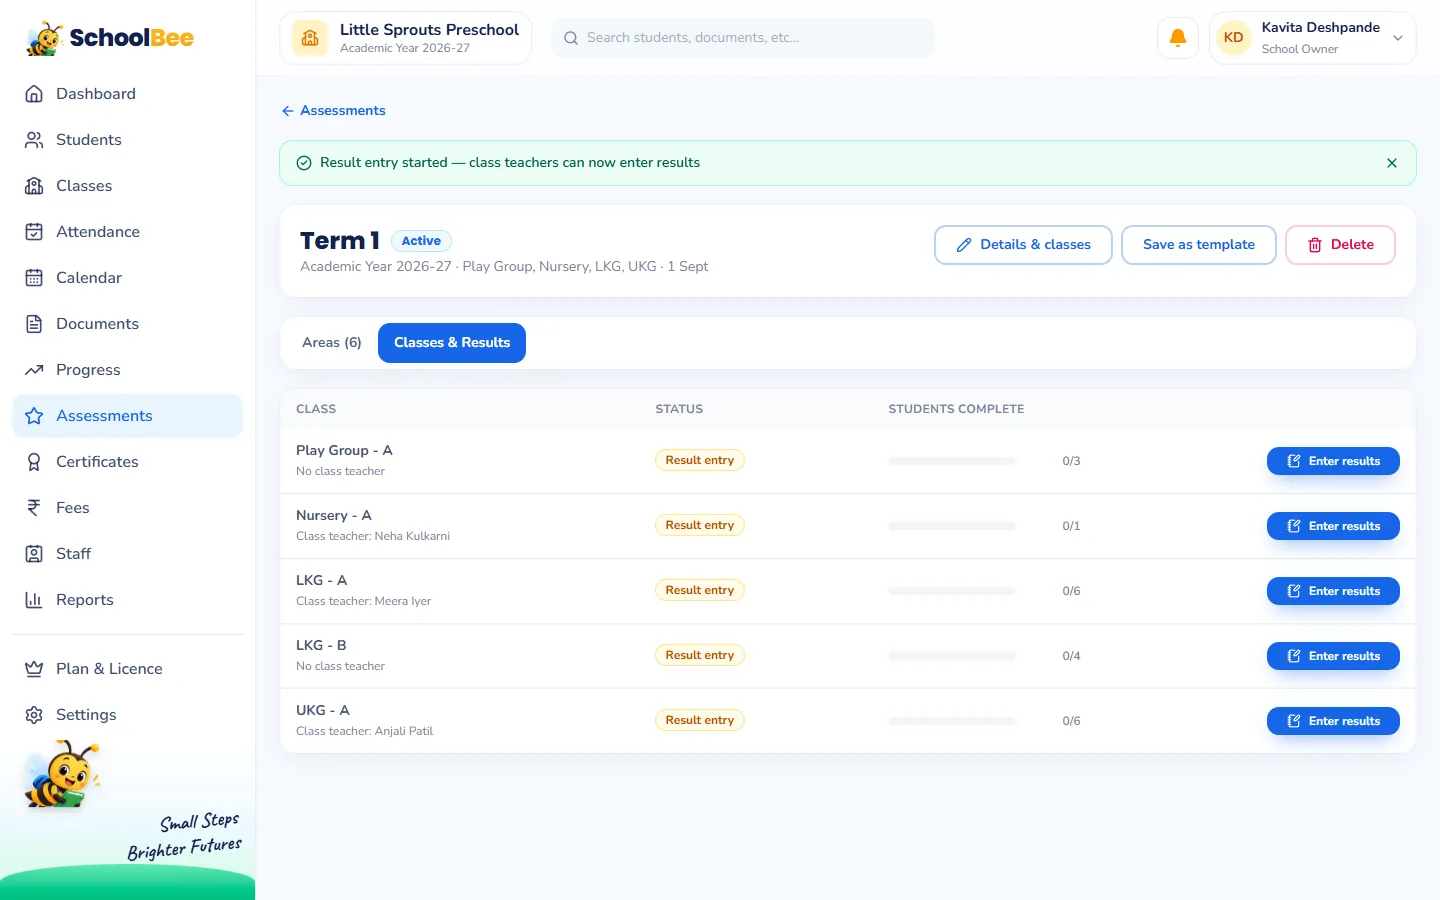The width and height of the screenshot is (1440, 900).
Task: Select the Classes & Results tab
Action: (x=452, y=343)
